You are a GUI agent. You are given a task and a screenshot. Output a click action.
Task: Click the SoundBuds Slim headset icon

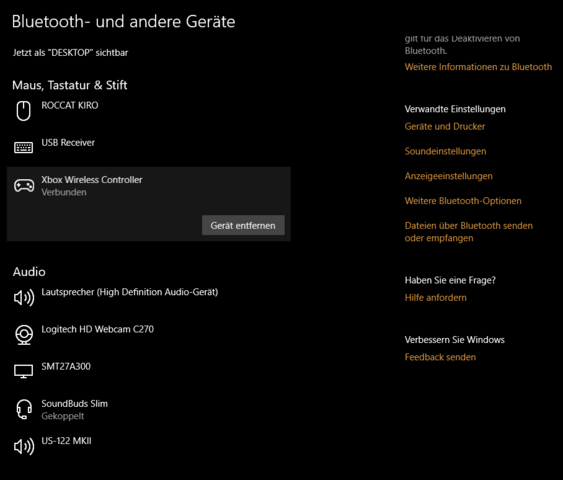pos(24,409)
